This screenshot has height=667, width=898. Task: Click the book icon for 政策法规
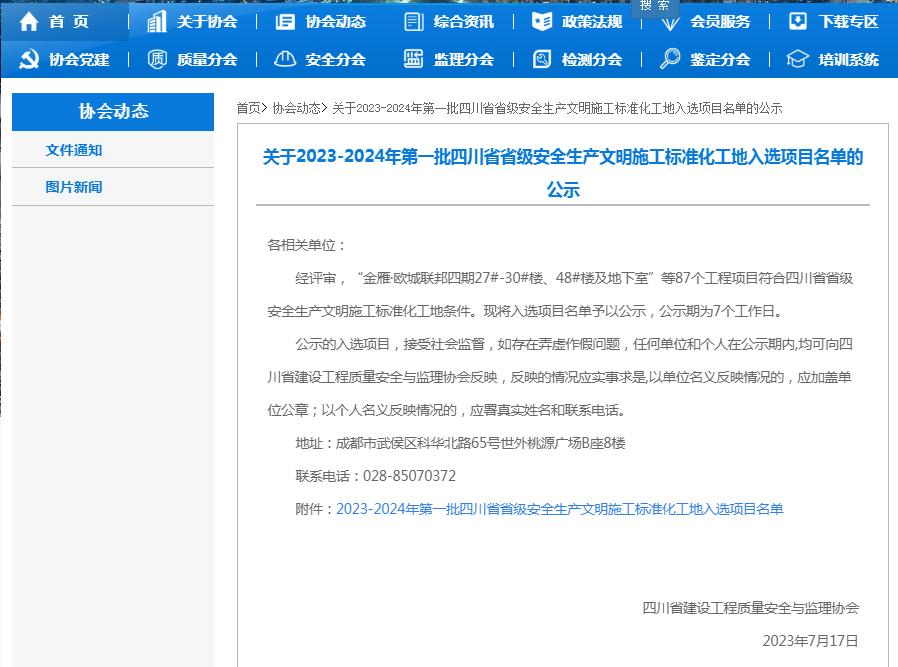[x=542, y=22]
